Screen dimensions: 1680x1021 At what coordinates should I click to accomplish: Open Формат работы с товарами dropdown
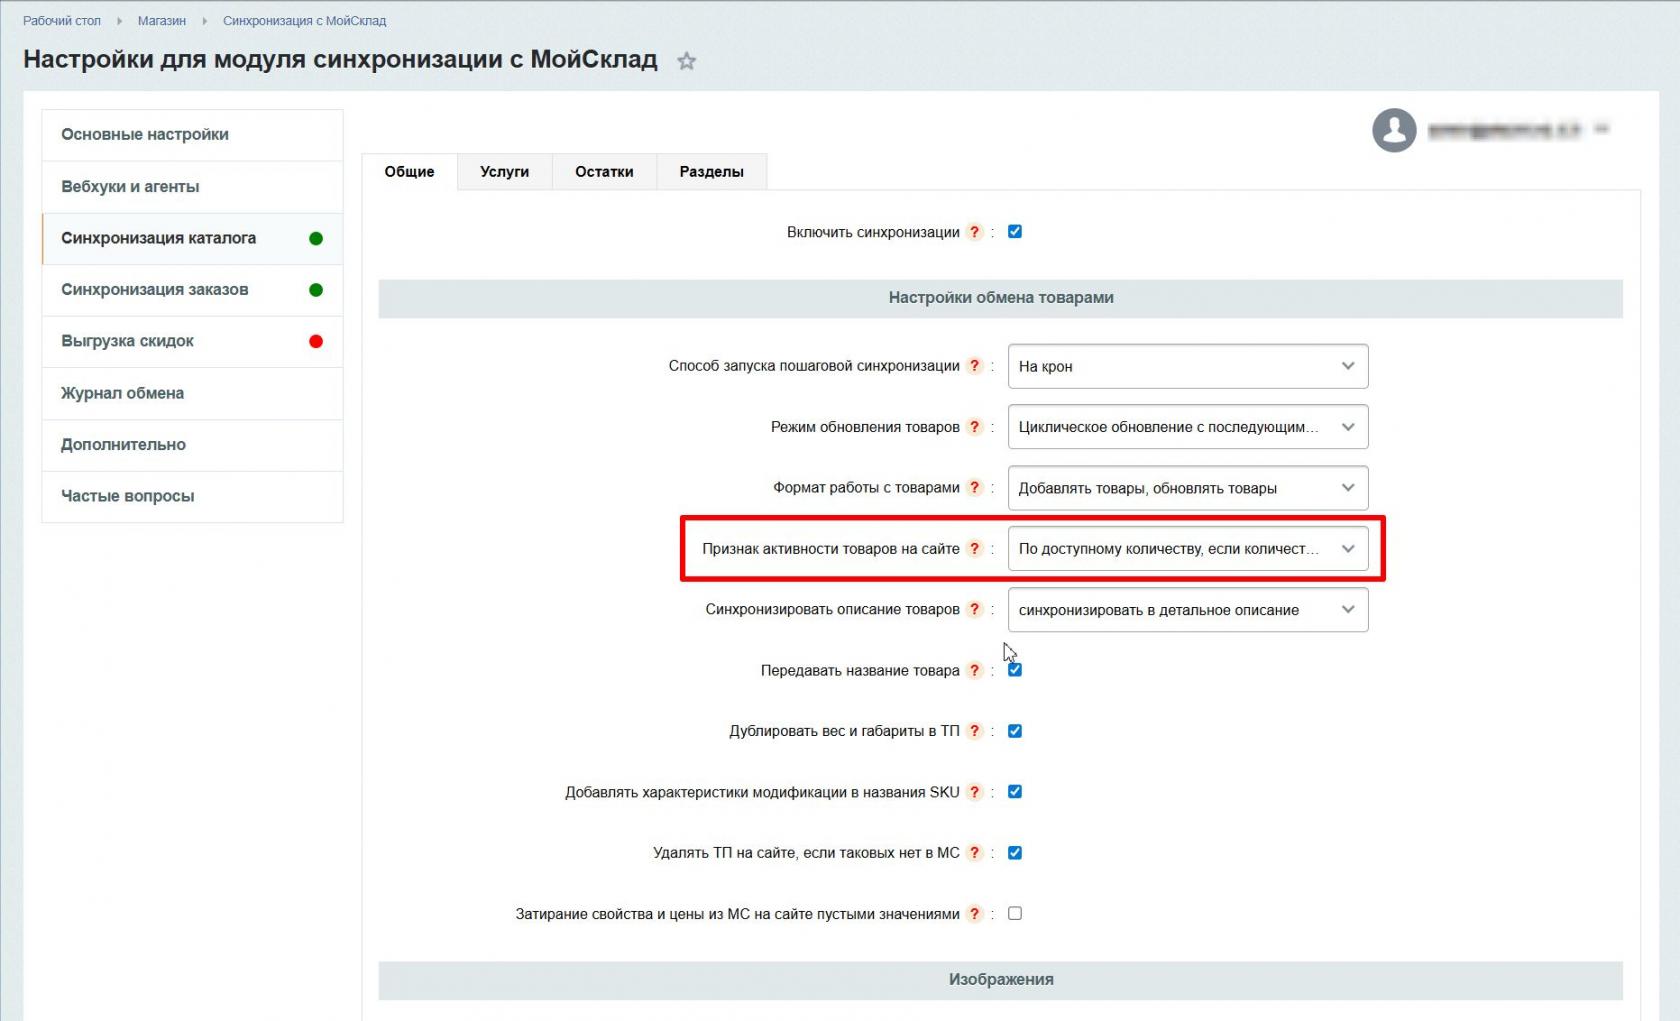tap(1188, 488)
